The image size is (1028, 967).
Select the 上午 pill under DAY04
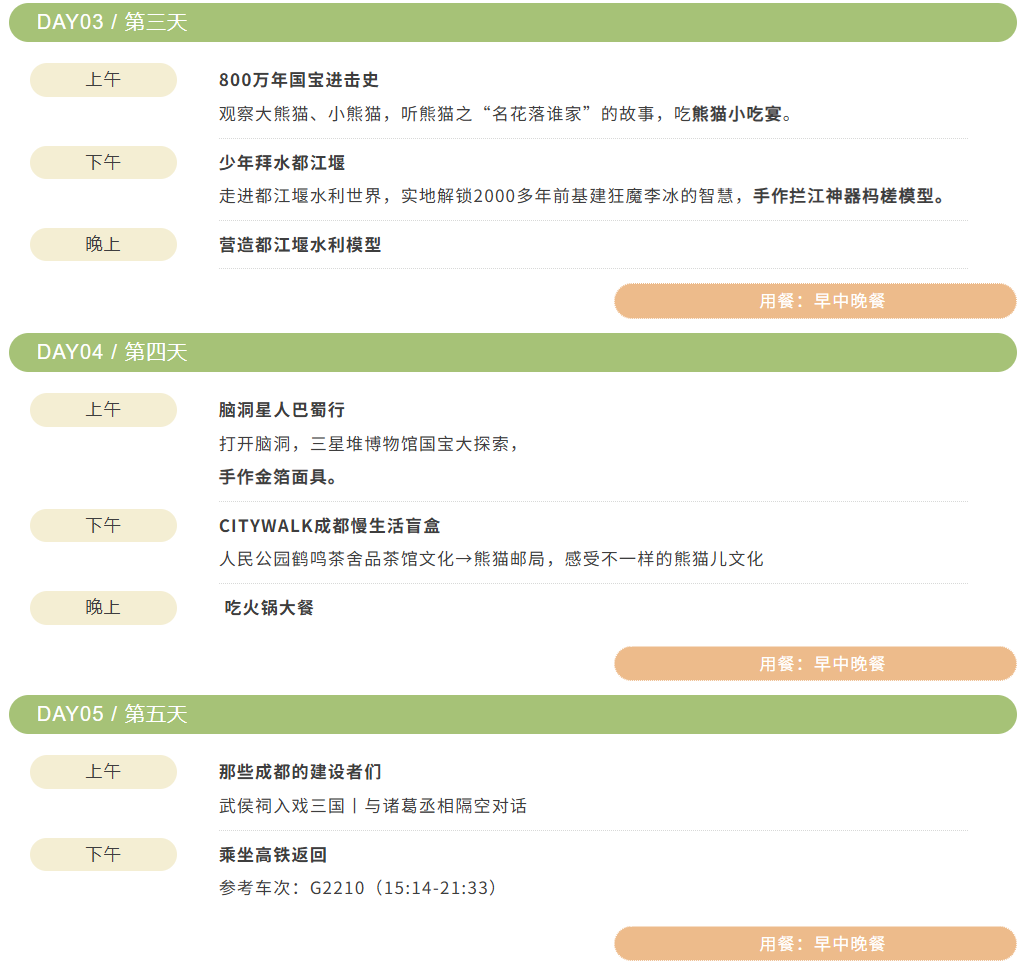click(x=102, y=410)
